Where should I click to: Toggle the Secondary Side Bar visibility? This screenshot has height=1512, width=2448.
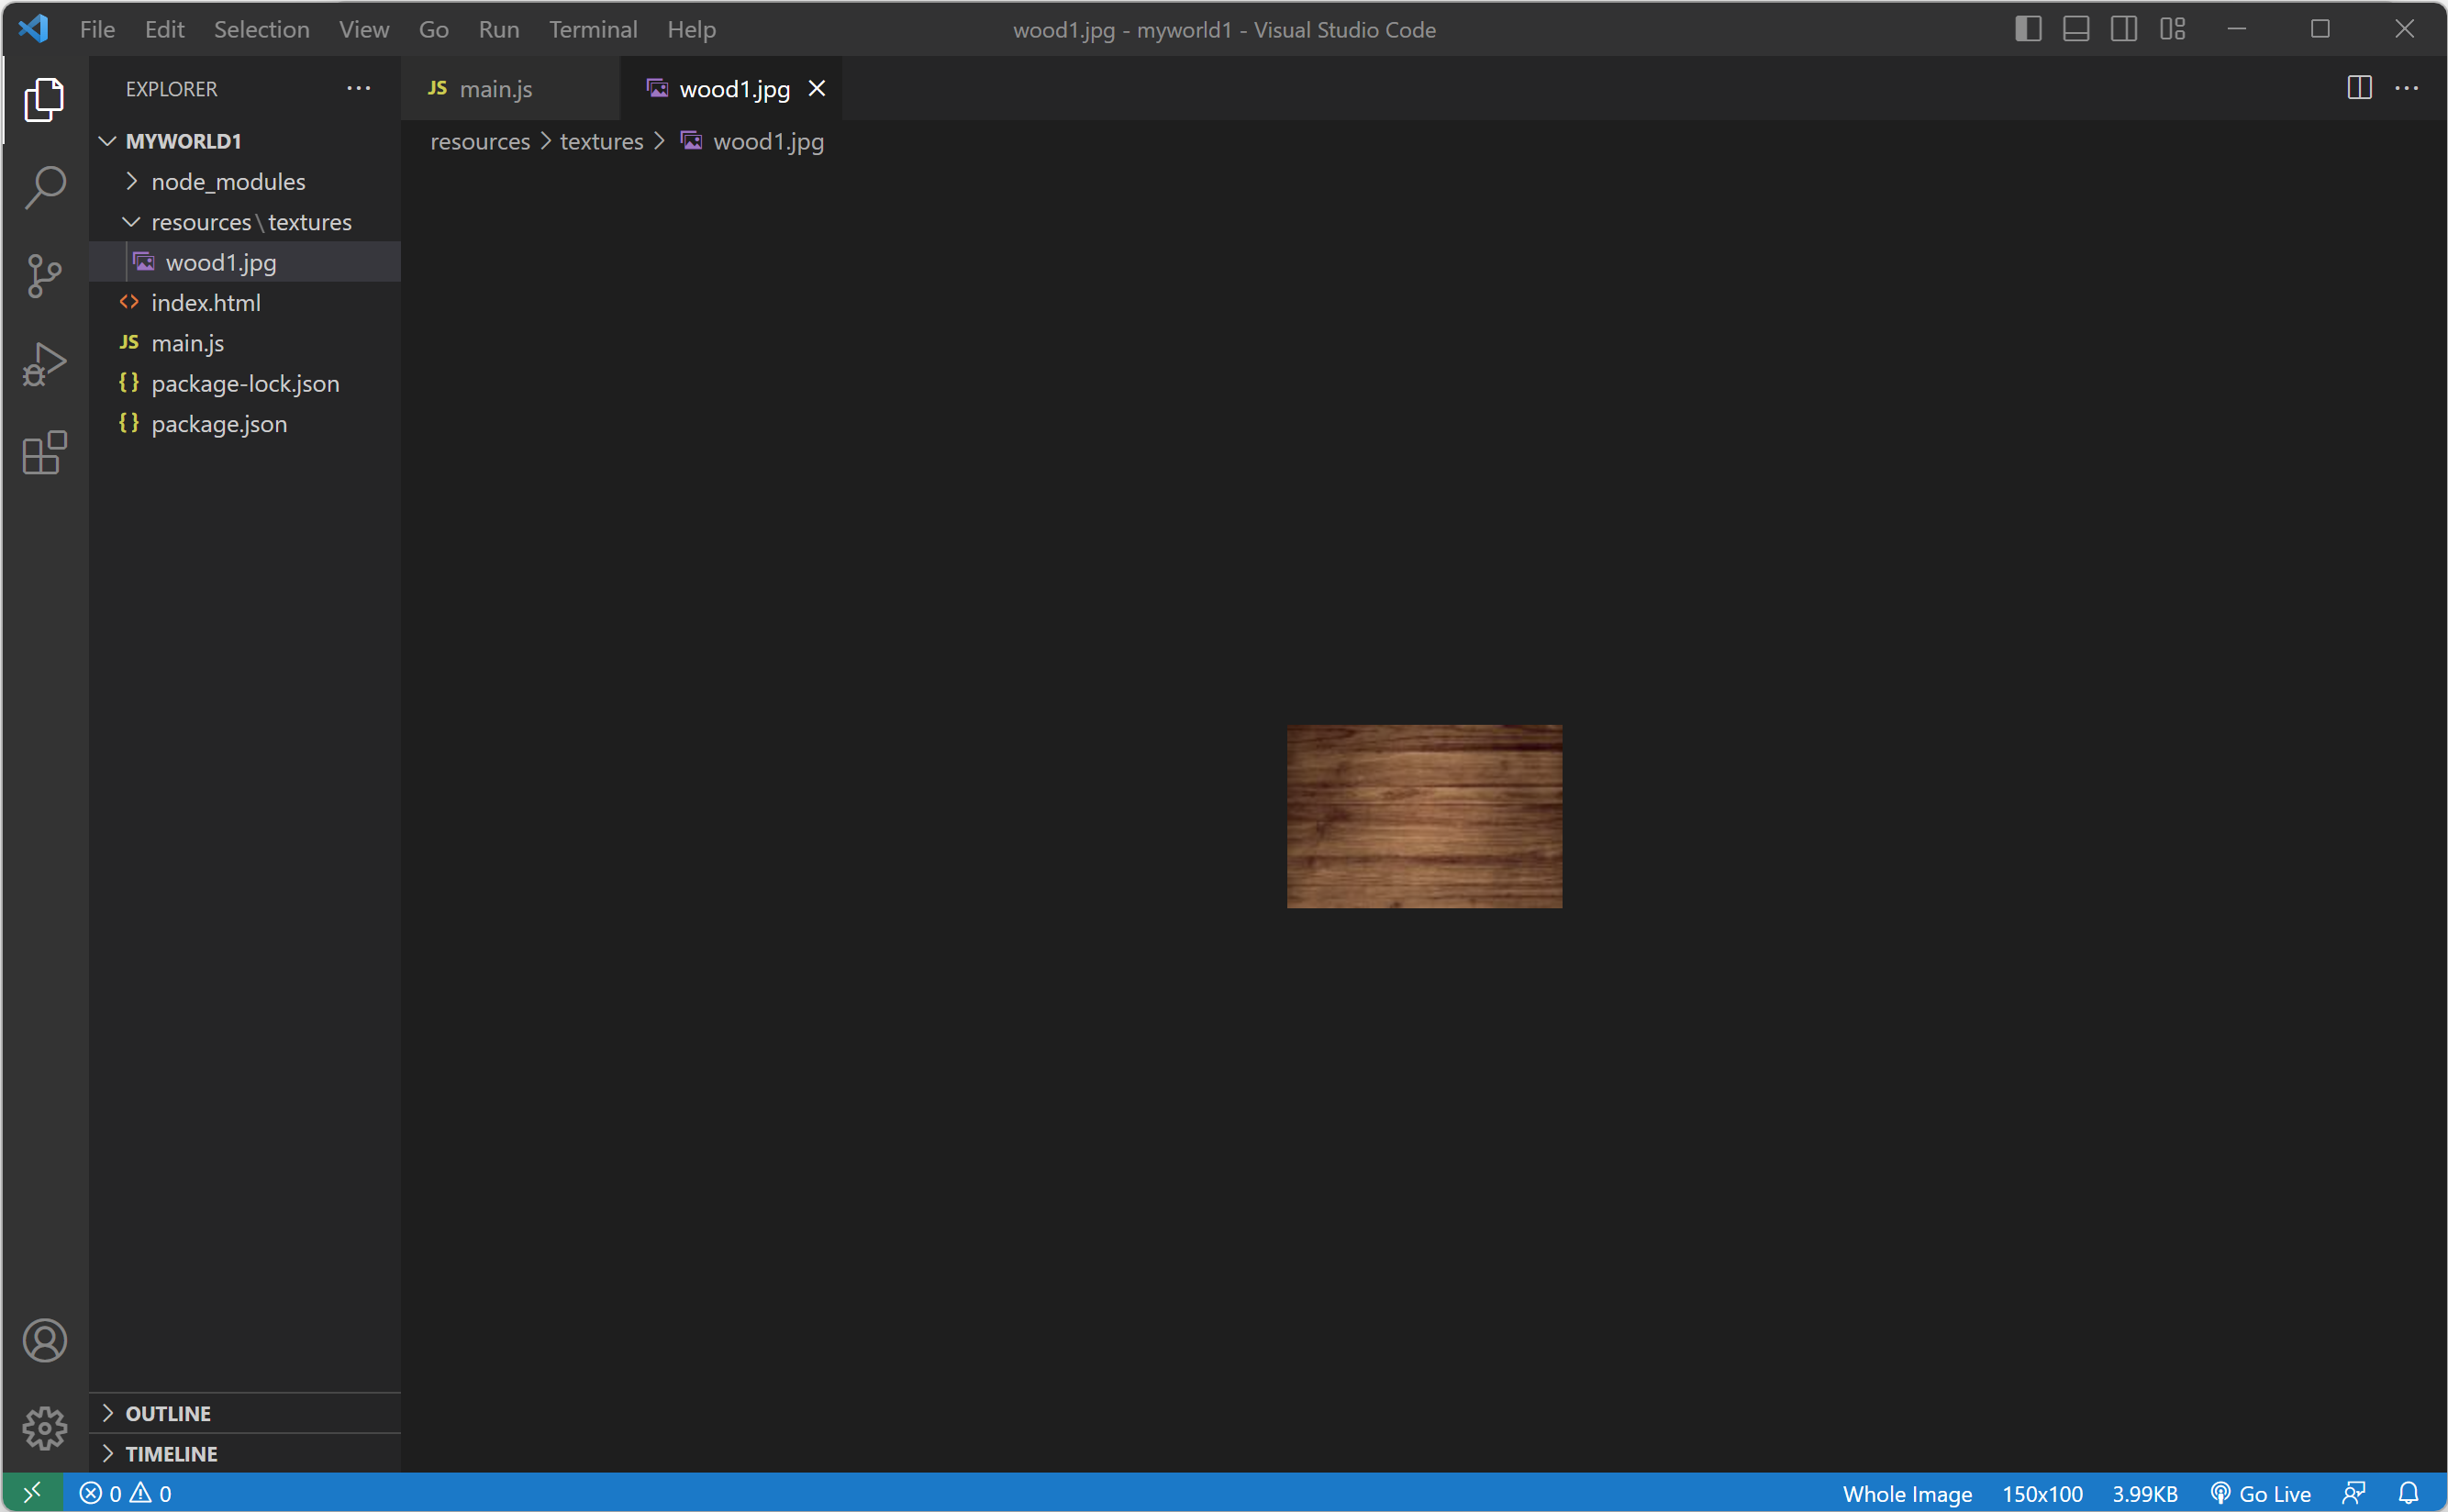[x=2124, y=29]
